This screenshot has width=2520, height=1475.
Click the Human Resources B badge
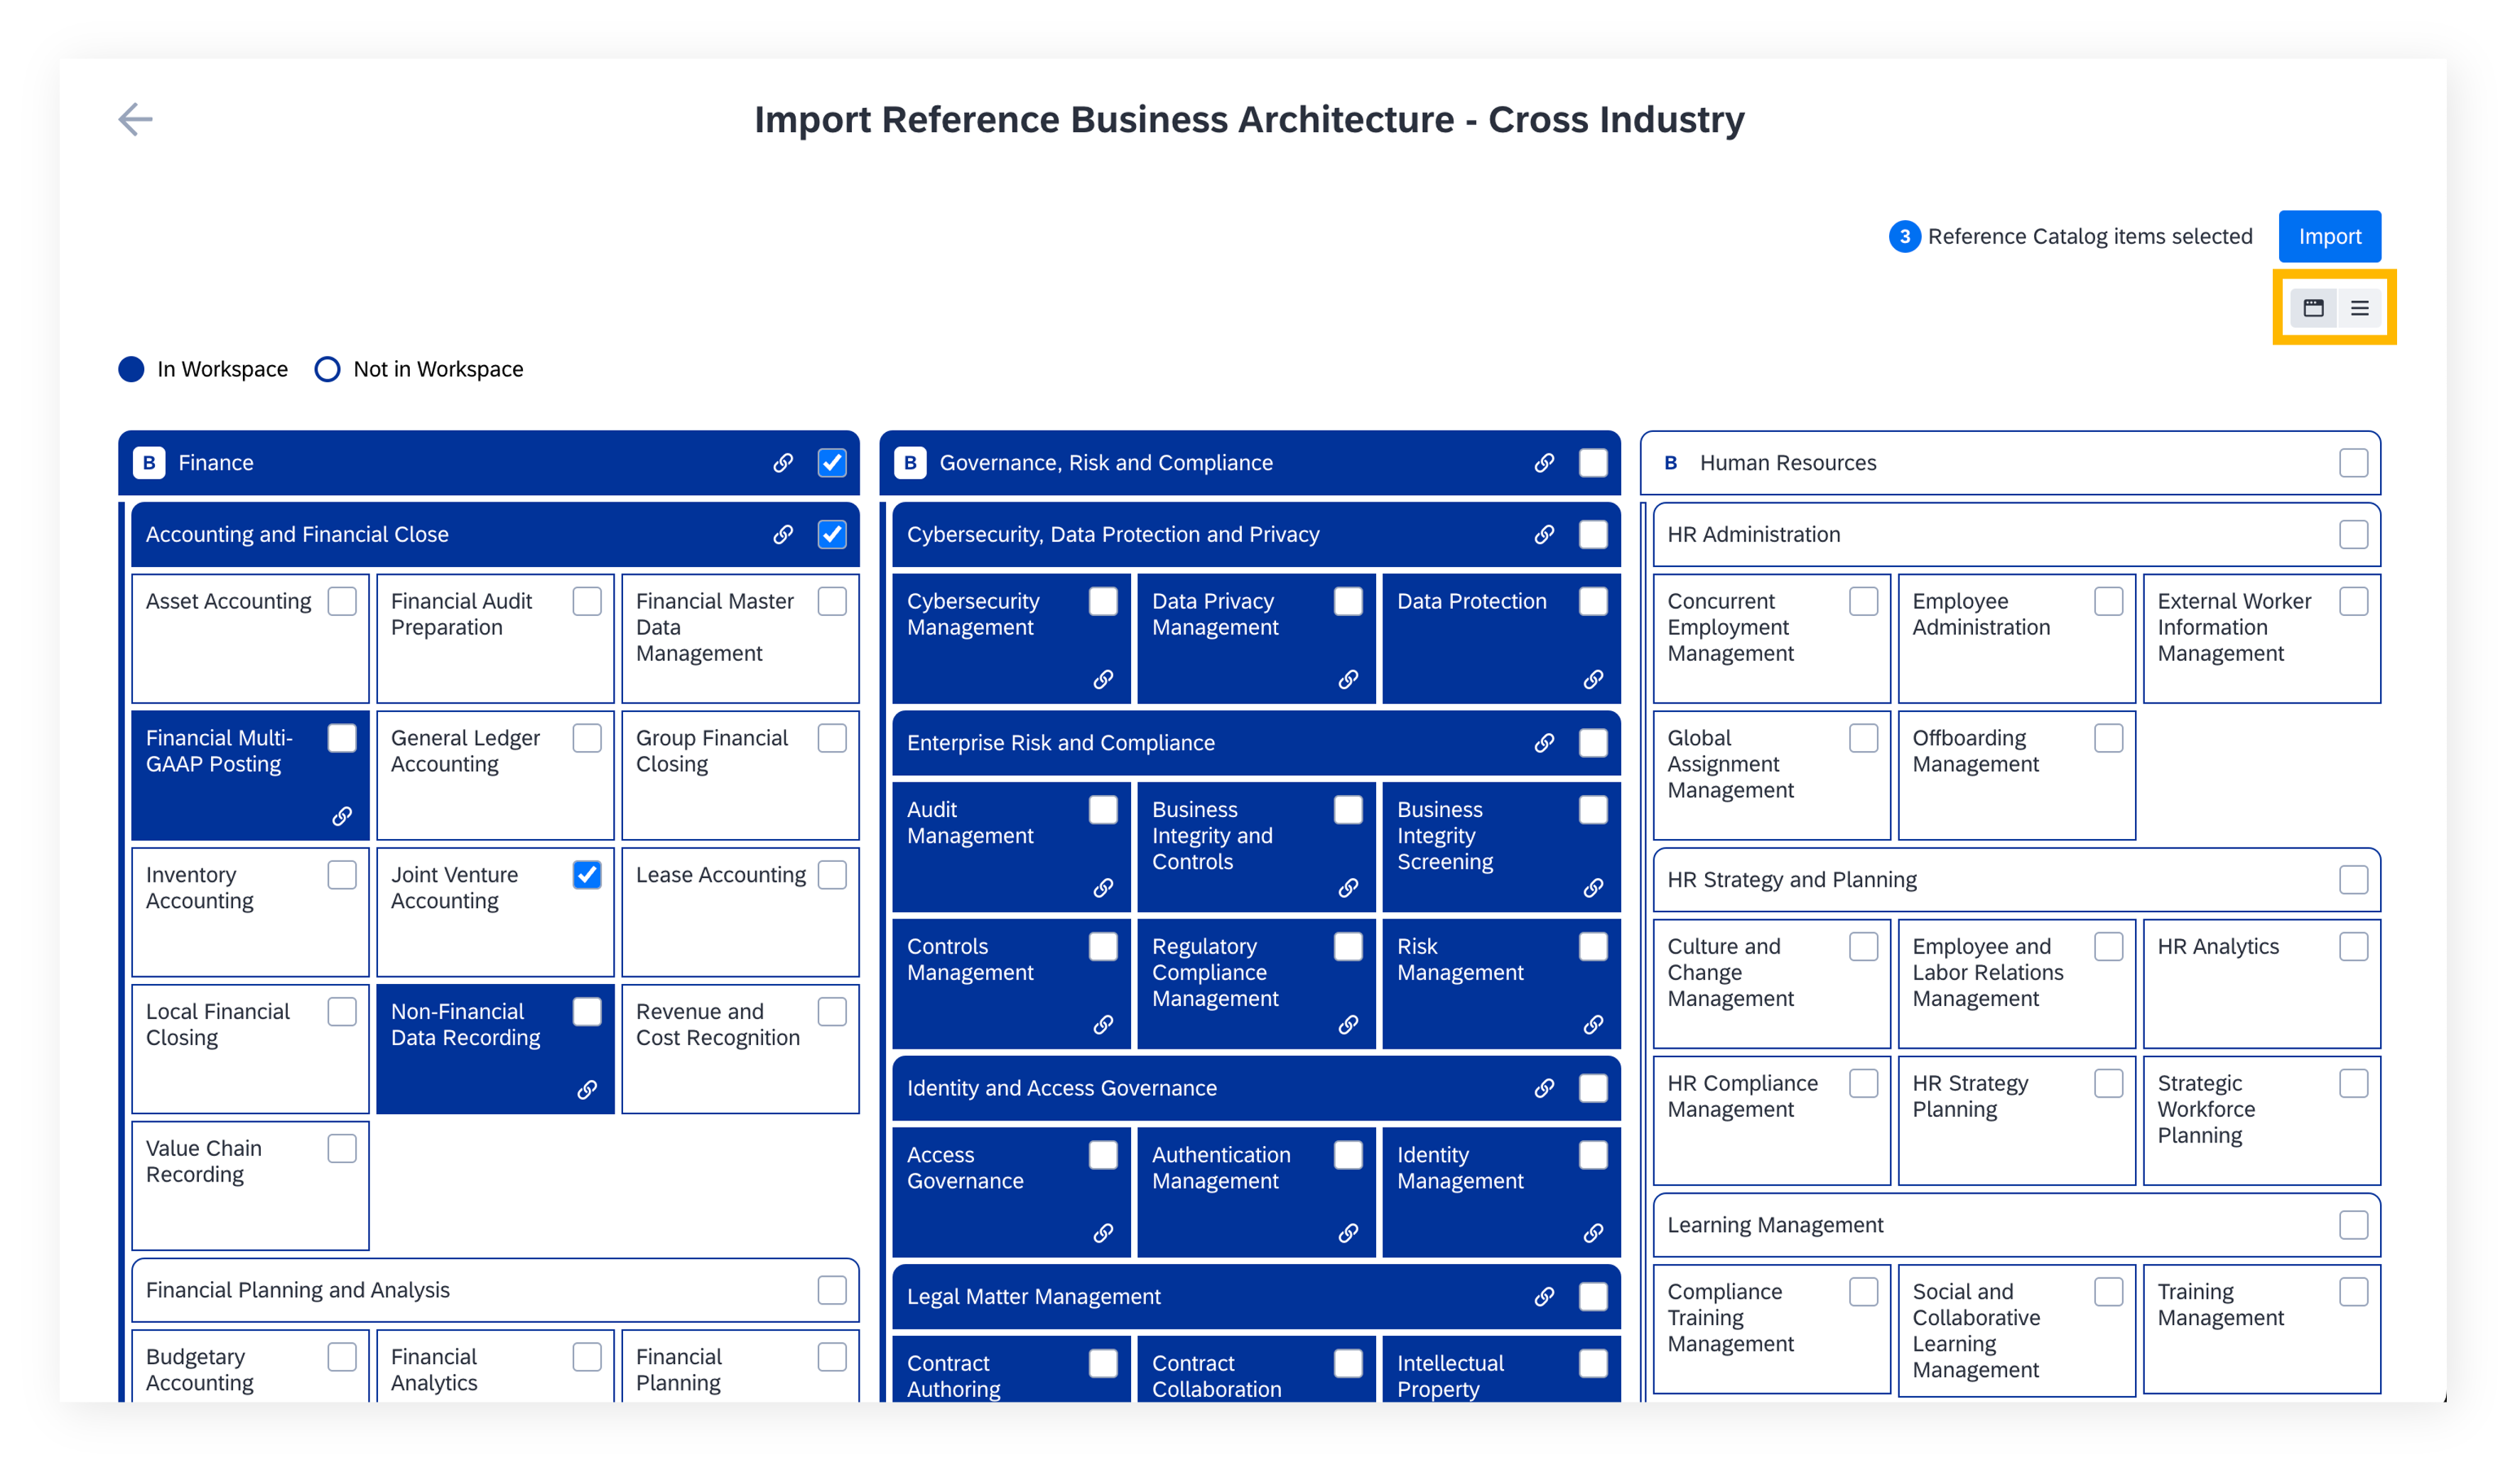(1670, 463)
